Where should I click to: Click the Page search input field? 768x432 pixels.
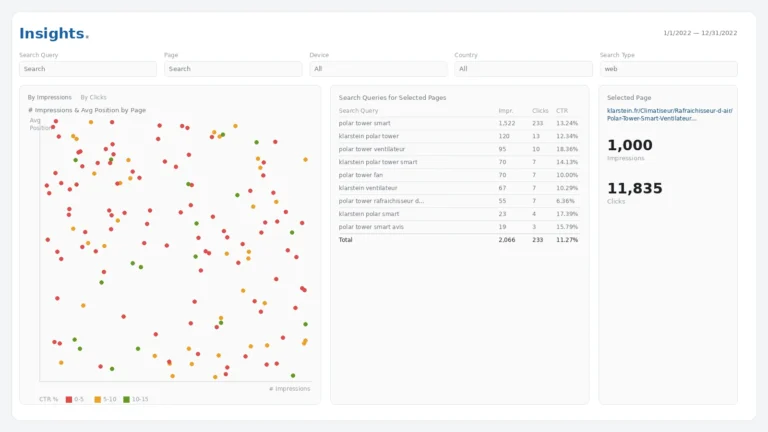[233, 69]
